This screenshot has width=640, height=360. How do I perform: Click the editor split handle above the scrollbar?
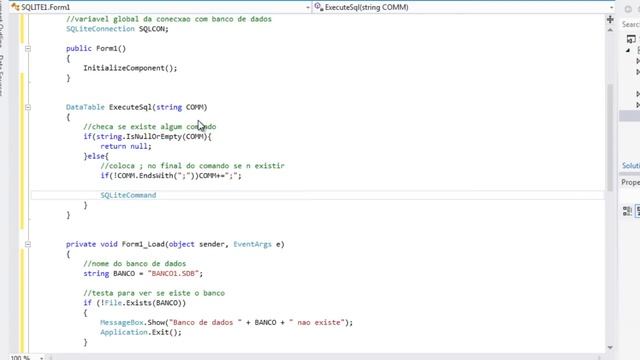tap(610, 19)
